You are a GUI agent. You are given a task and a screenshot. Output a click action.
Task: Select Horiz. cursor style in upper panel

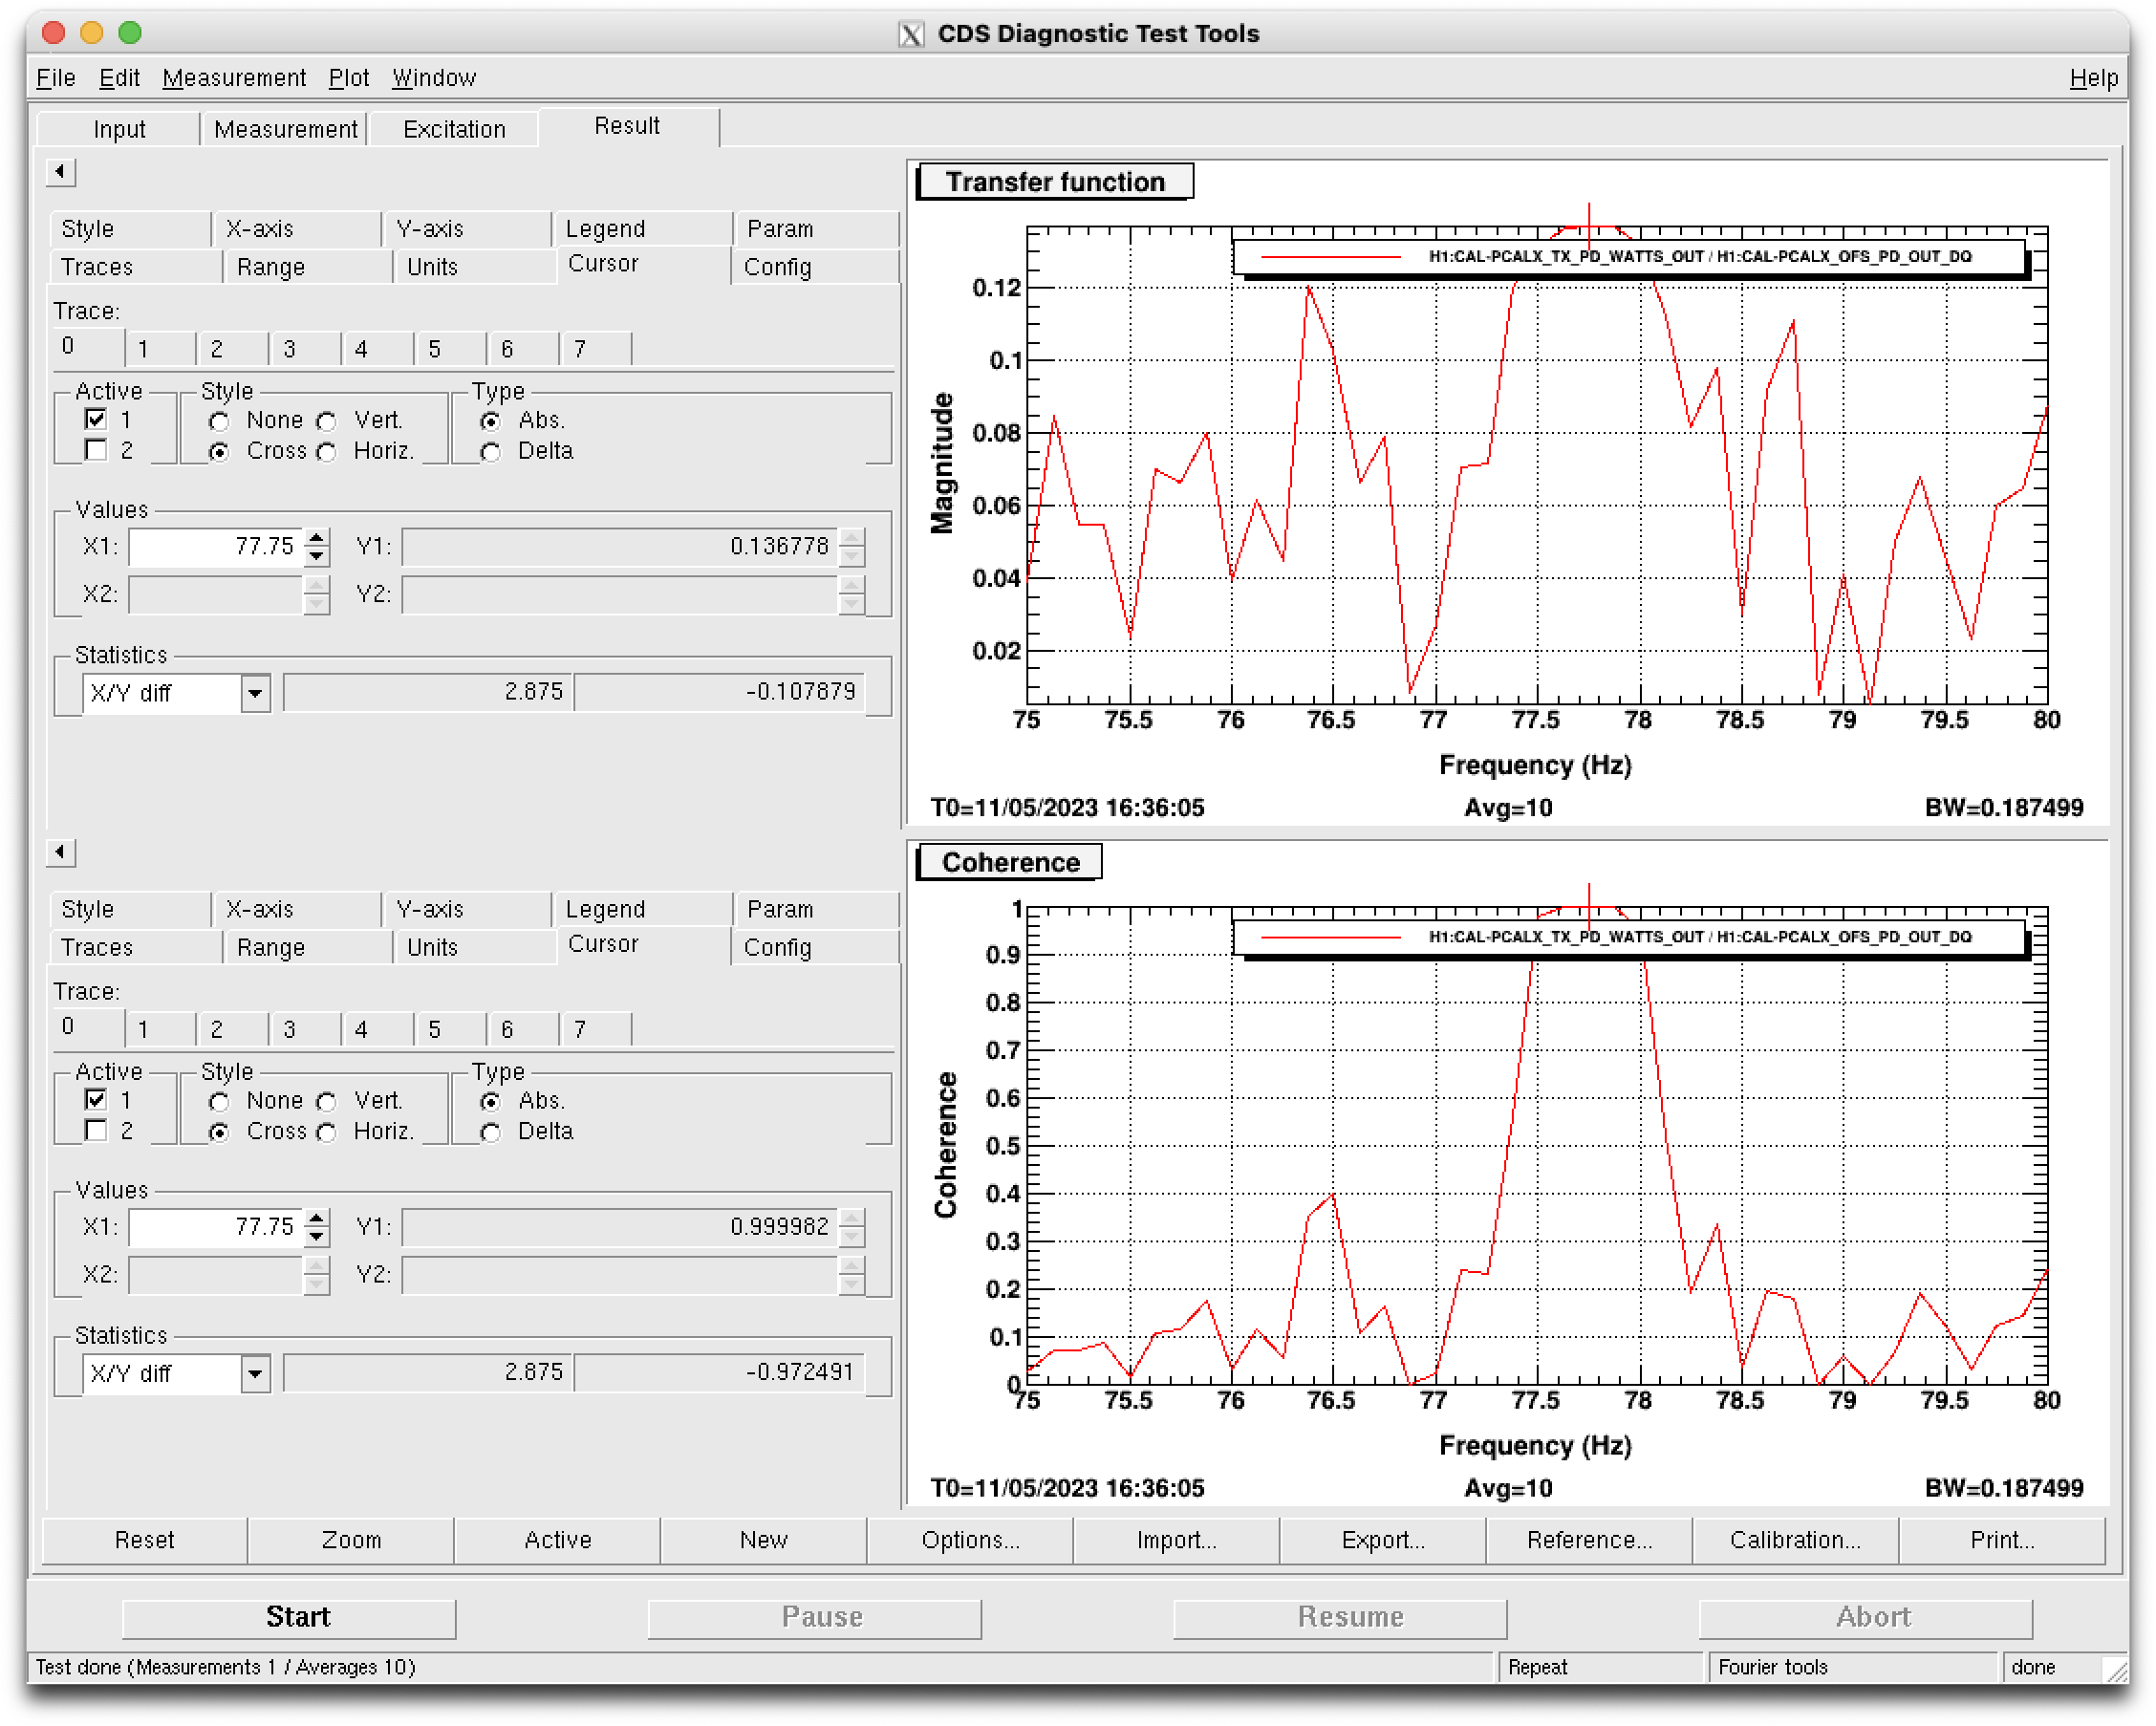[326, 452]
